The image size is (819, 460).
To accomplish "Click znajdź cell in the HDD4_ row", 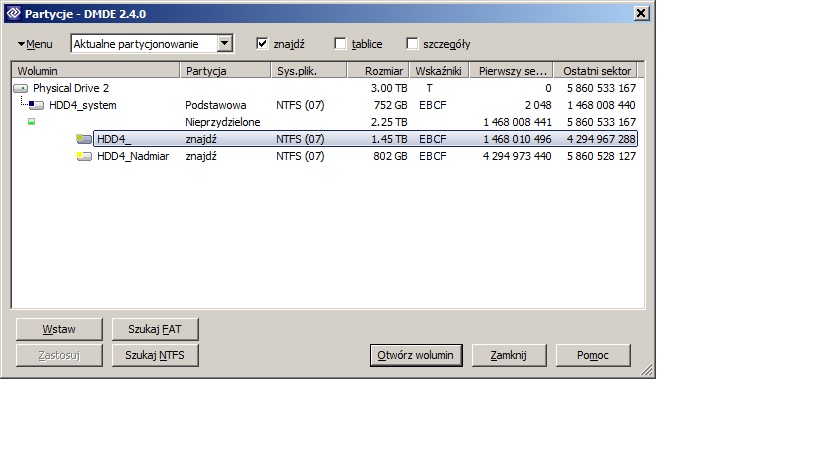I will pos(201,139).
